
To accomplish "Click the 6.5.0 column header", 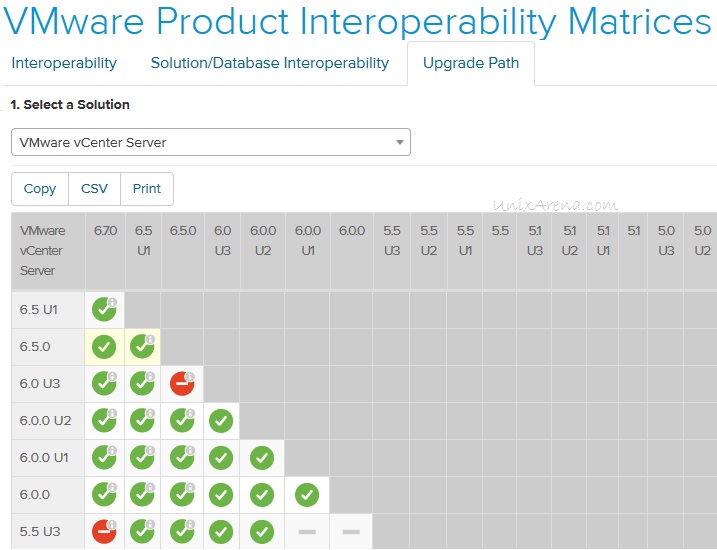I will [x=183, y=251].
